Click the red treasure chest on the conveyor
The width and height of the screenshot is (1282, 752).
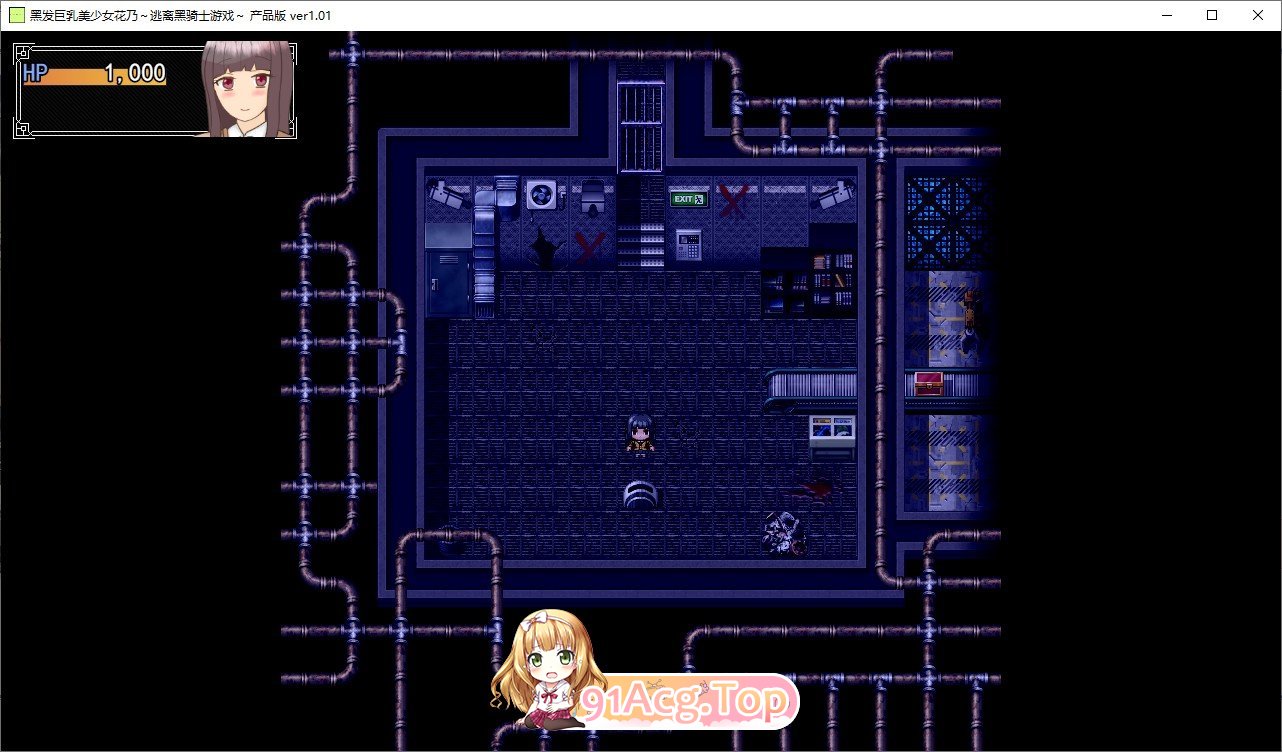[x=929, y=383]
